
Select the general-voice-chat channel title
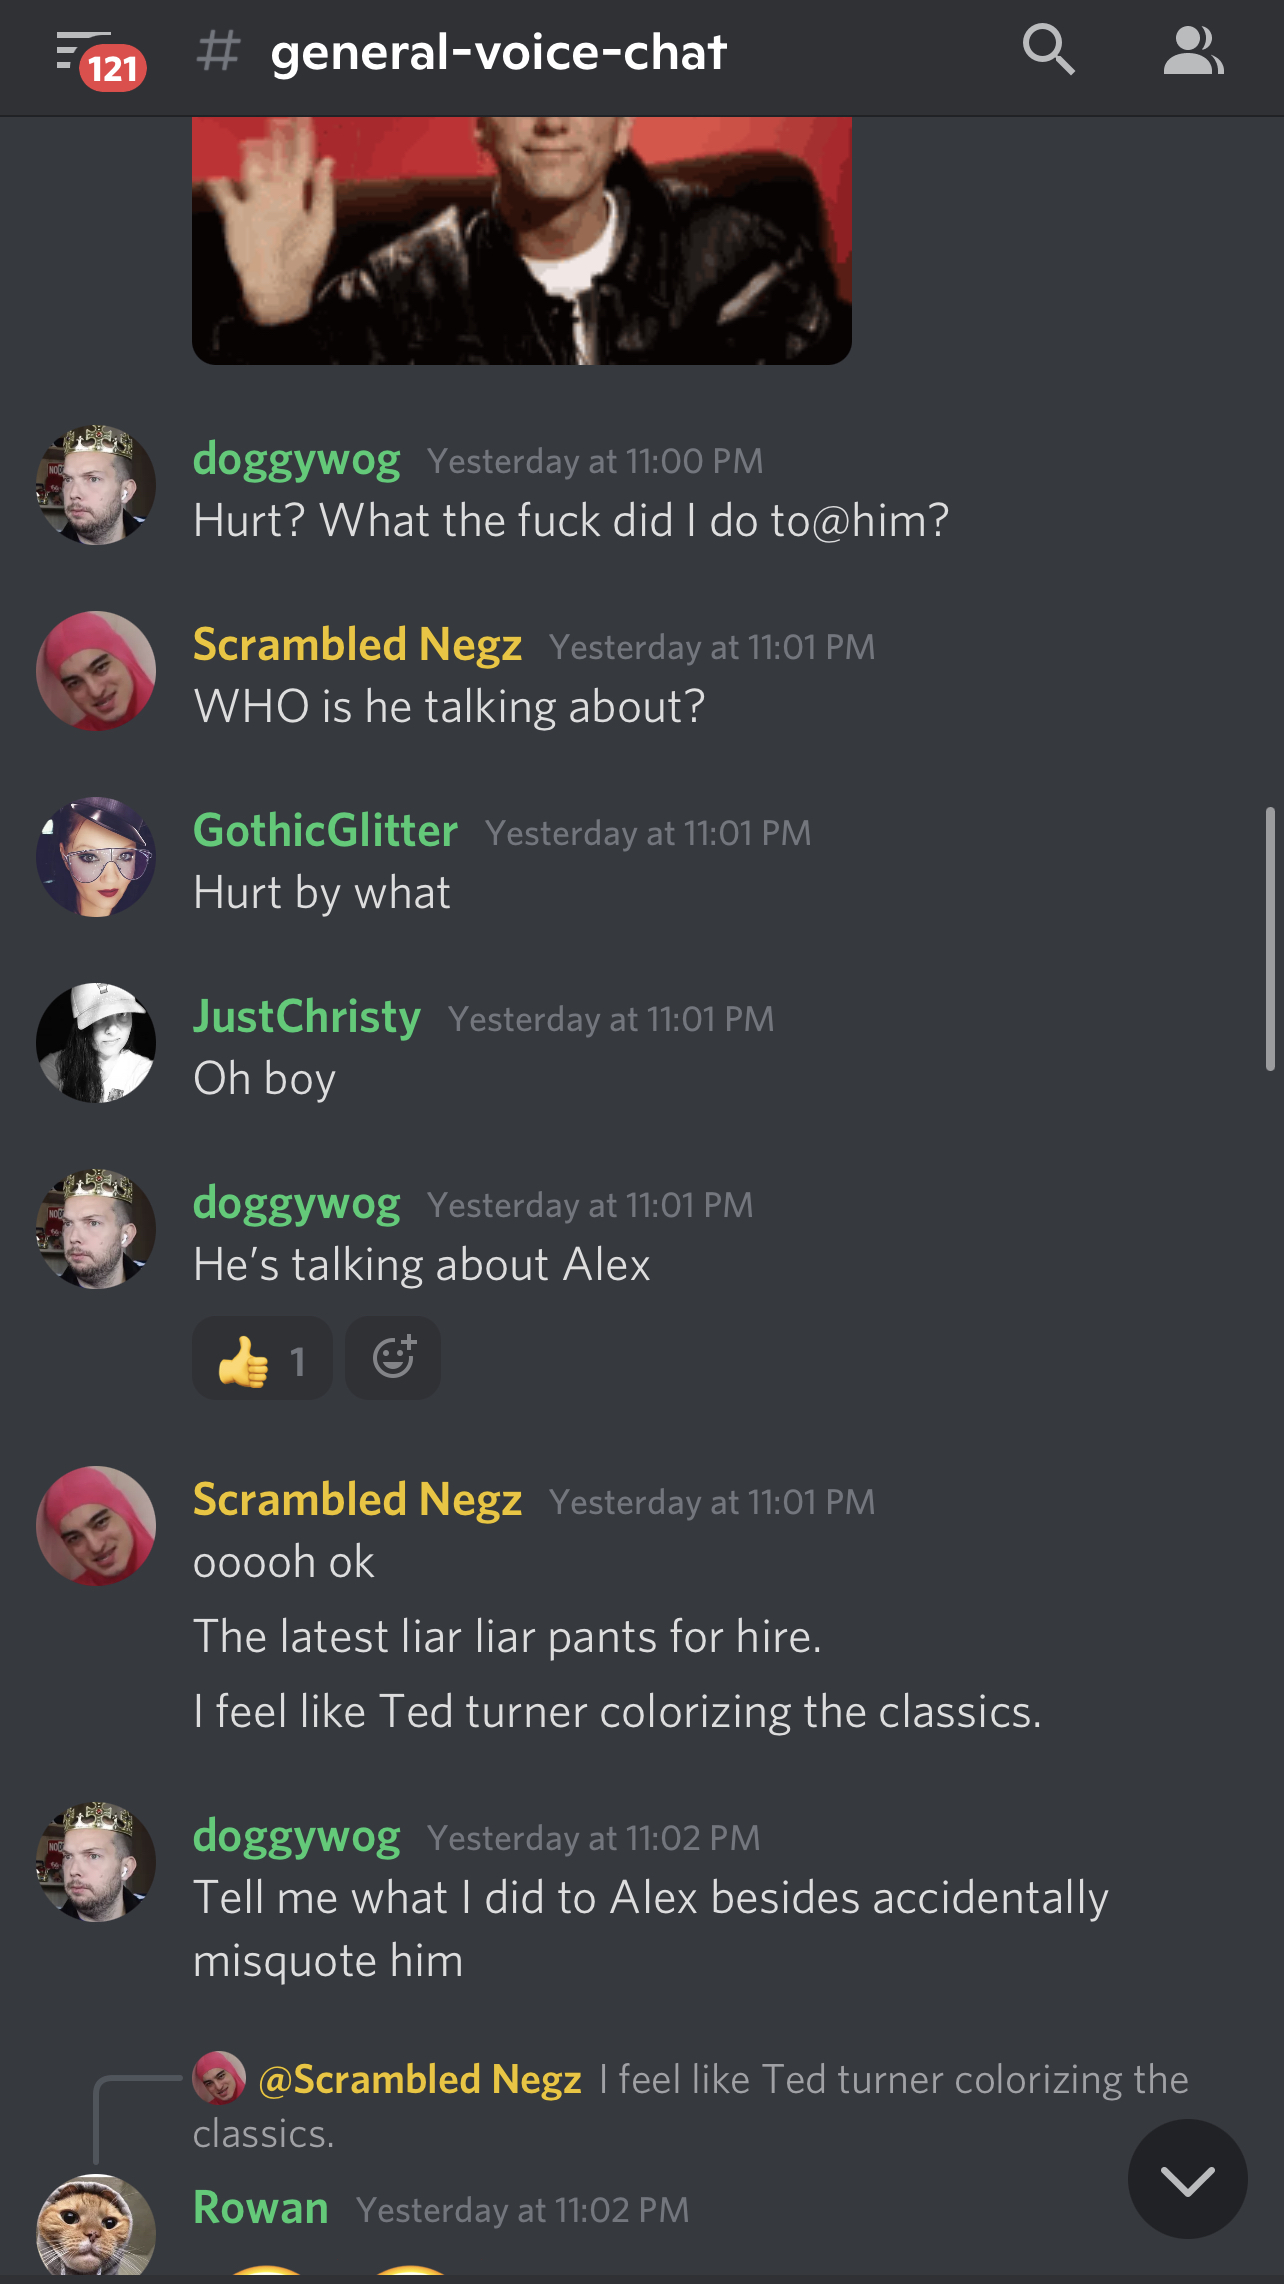click(x=498, y=52)
